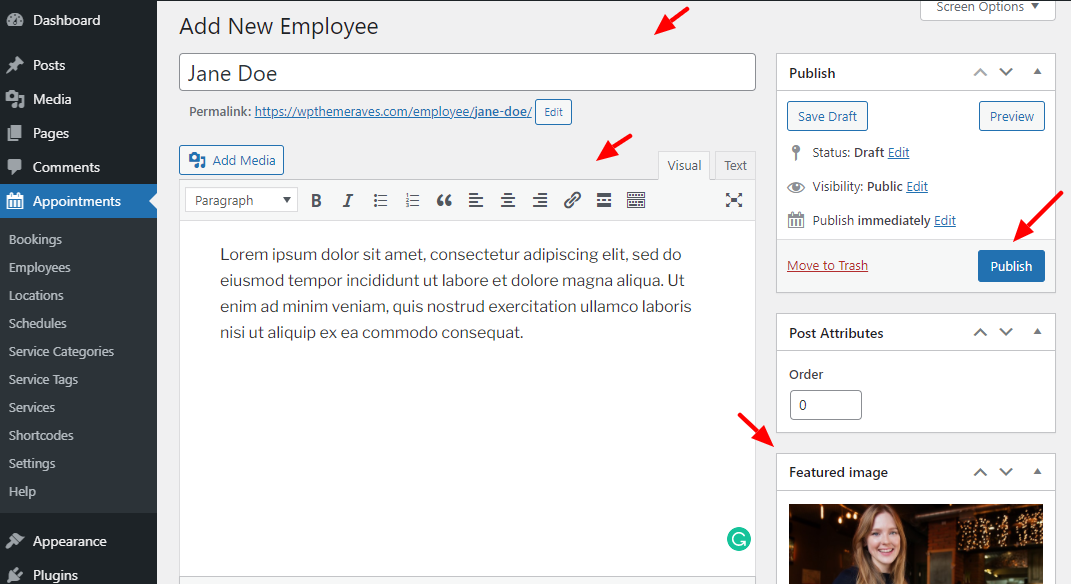Screen dimensions: 1071x584
Task: Click the featured image thumbnail
Action: click(915, 544)
